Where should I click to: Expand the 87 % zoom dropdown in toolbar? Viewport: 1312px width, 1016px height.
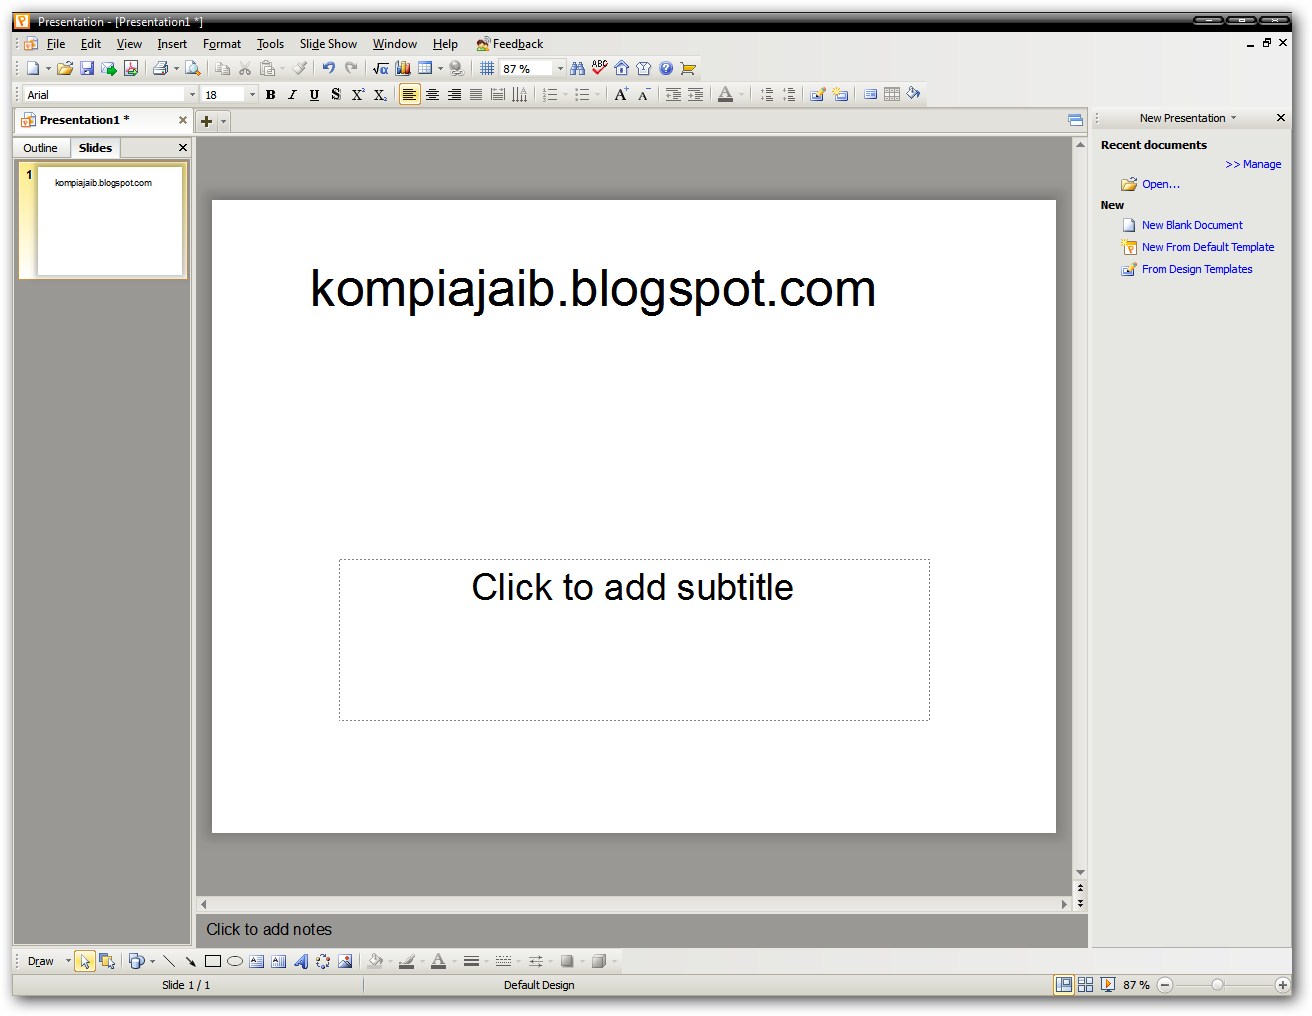(560, 69)
